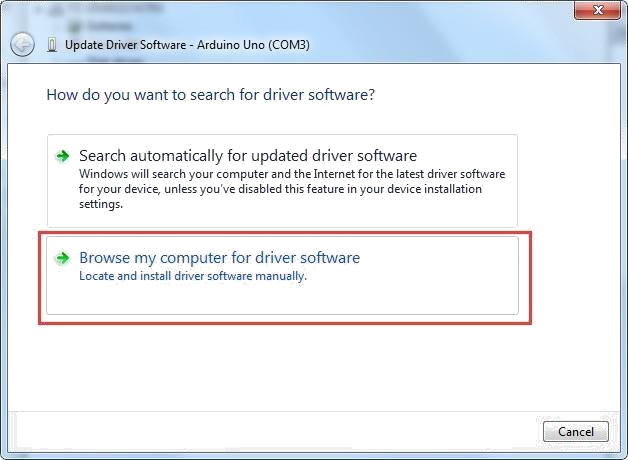Click the back arrow button in dialog header
The width and height of the screenshot is (628, 460).
point(22,44)
